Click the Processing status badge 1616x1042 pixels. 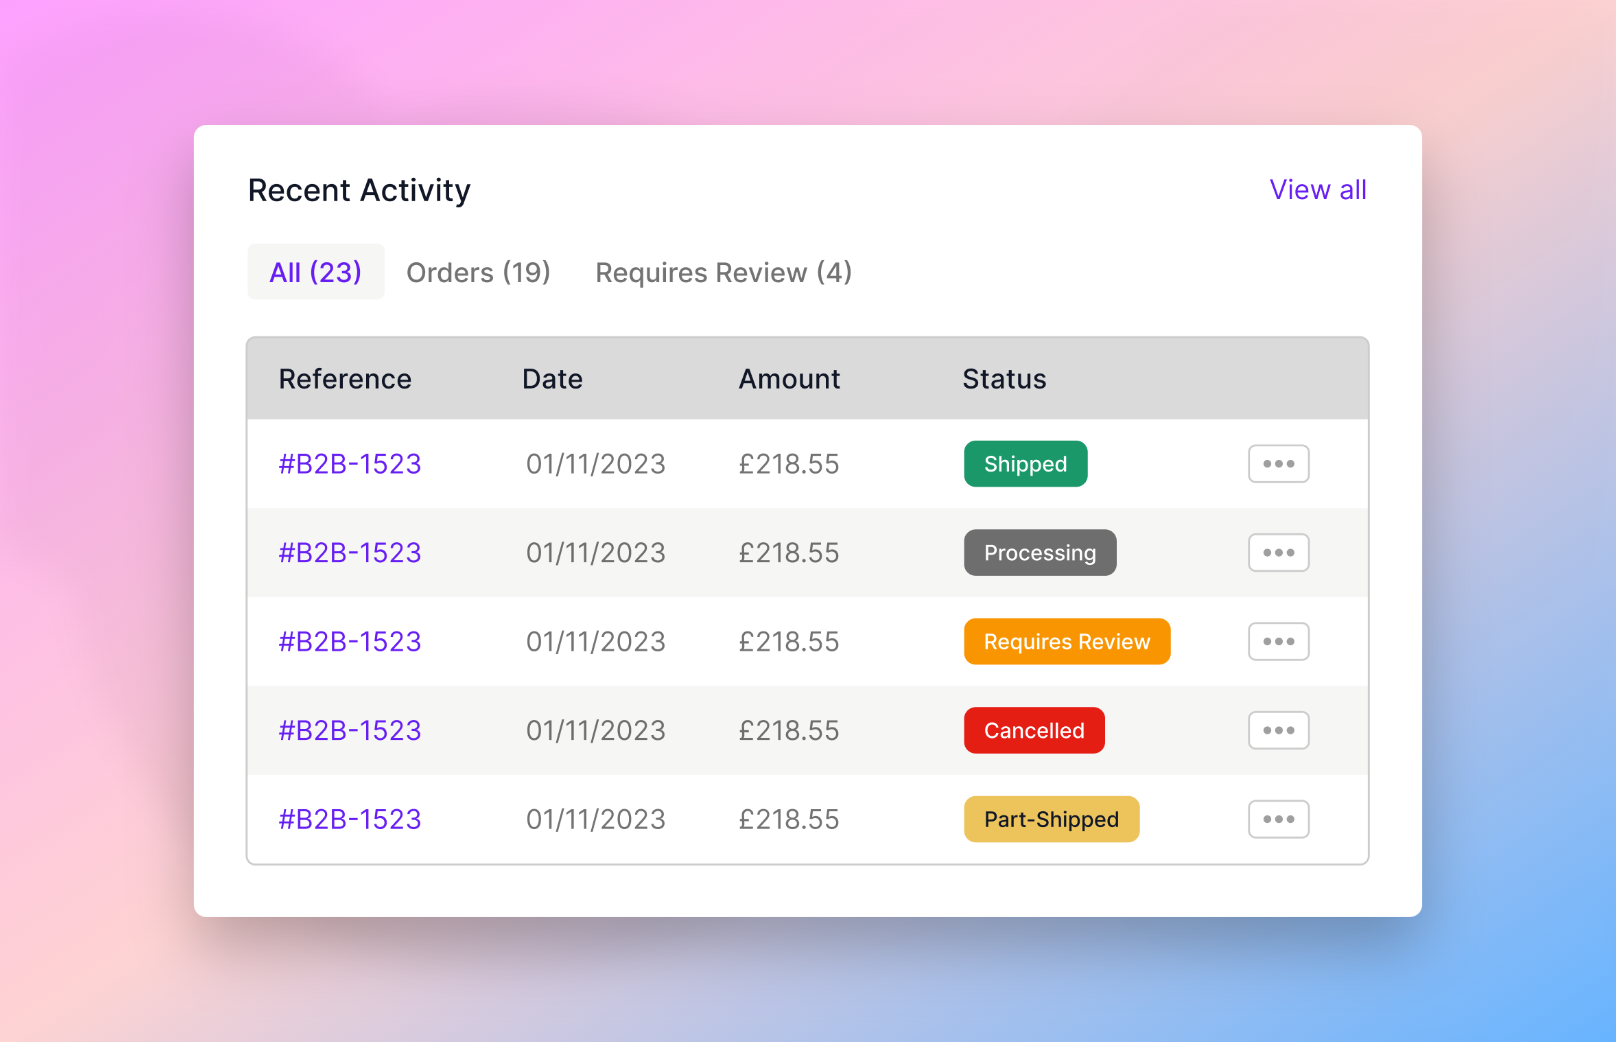pos(1040,552)
